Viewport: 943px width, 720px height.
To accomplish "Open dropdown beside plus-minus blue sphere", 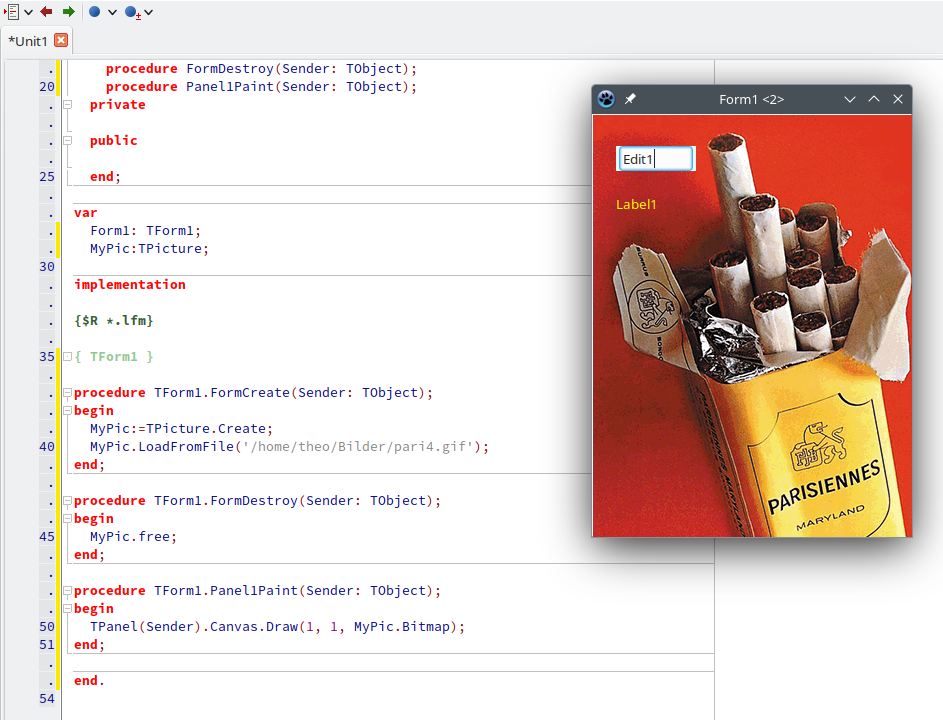I will 149,12.
